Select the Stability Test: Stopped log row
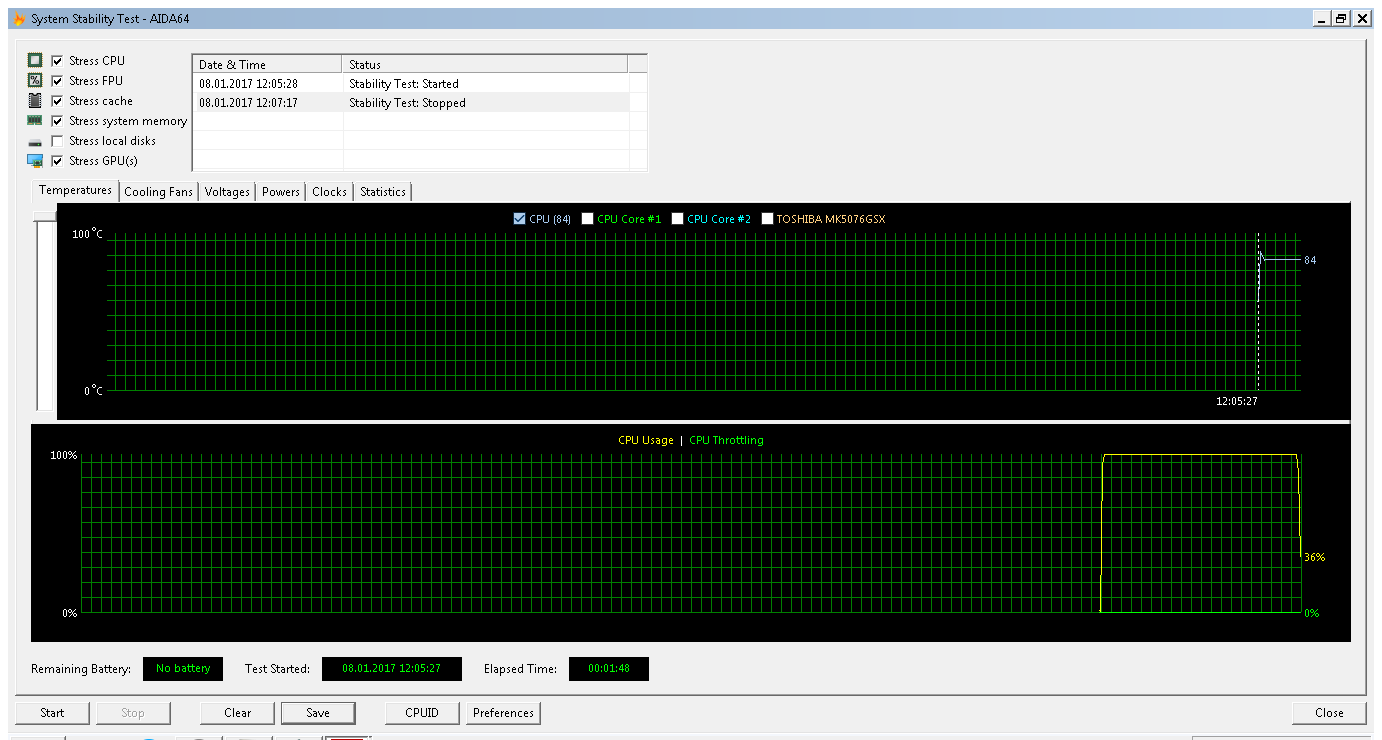This screenshot has height=740, width=1382. [x=407, y=103]
